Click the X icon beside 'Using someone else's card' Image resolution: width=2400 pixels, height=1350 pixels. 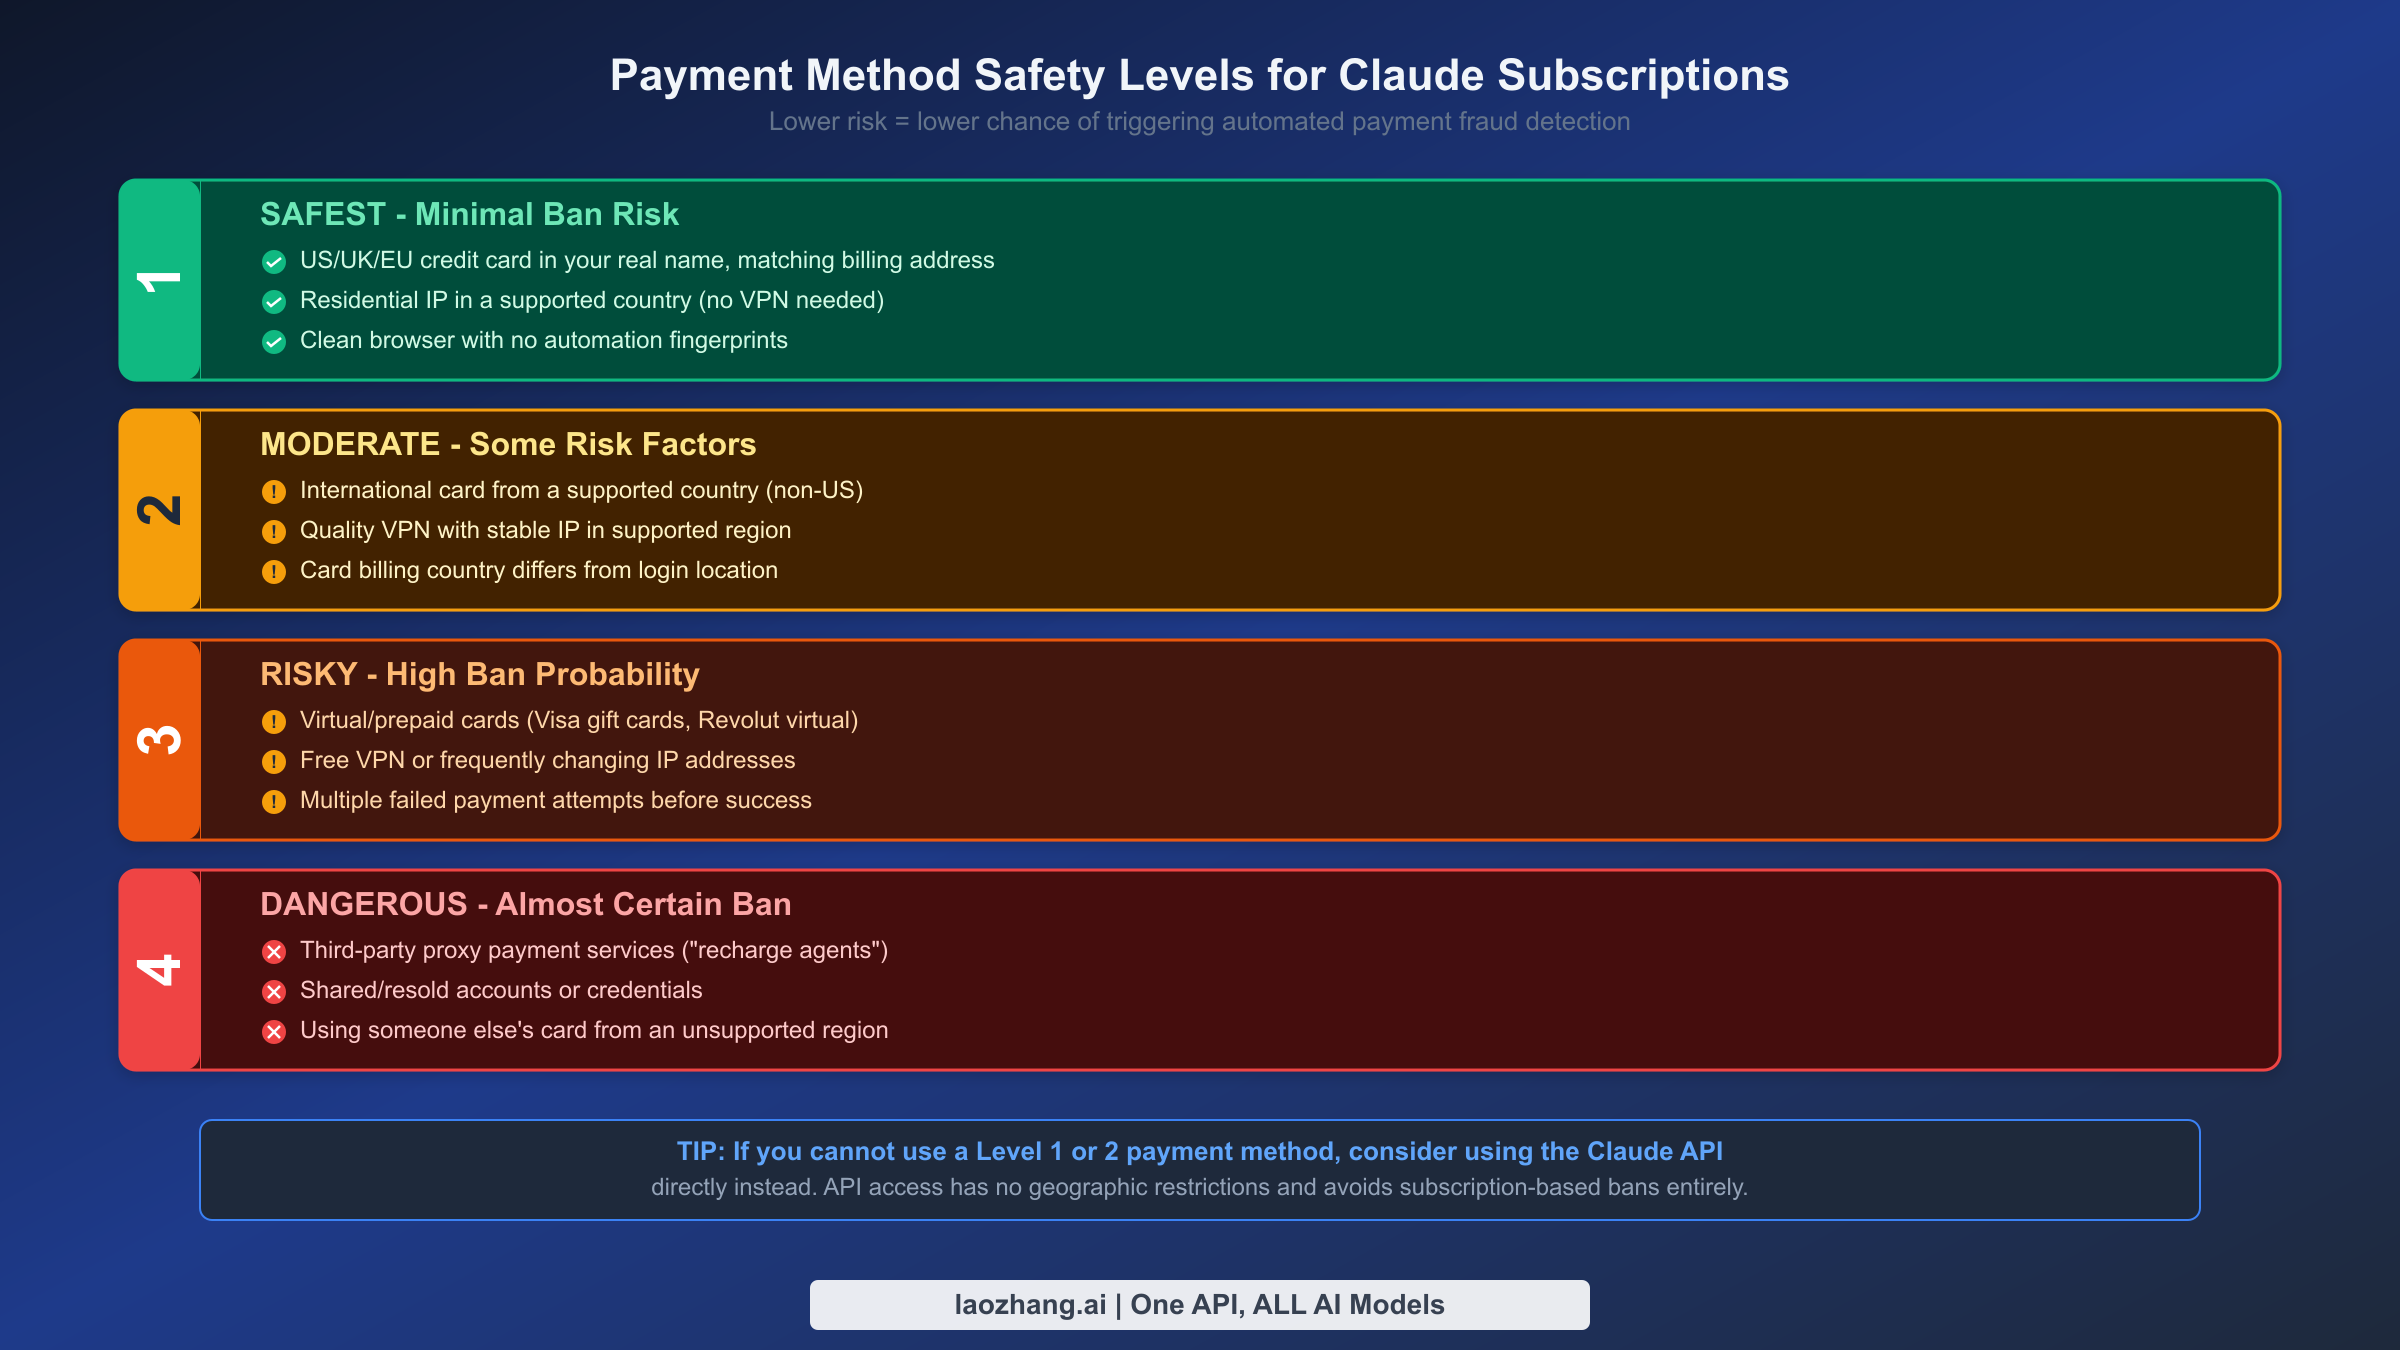click(x=274, y=1031)
